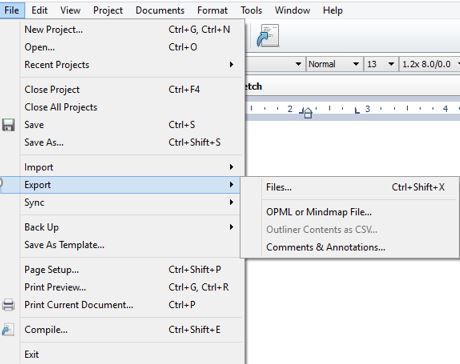Select Open... in the File menu

point(130,47)
